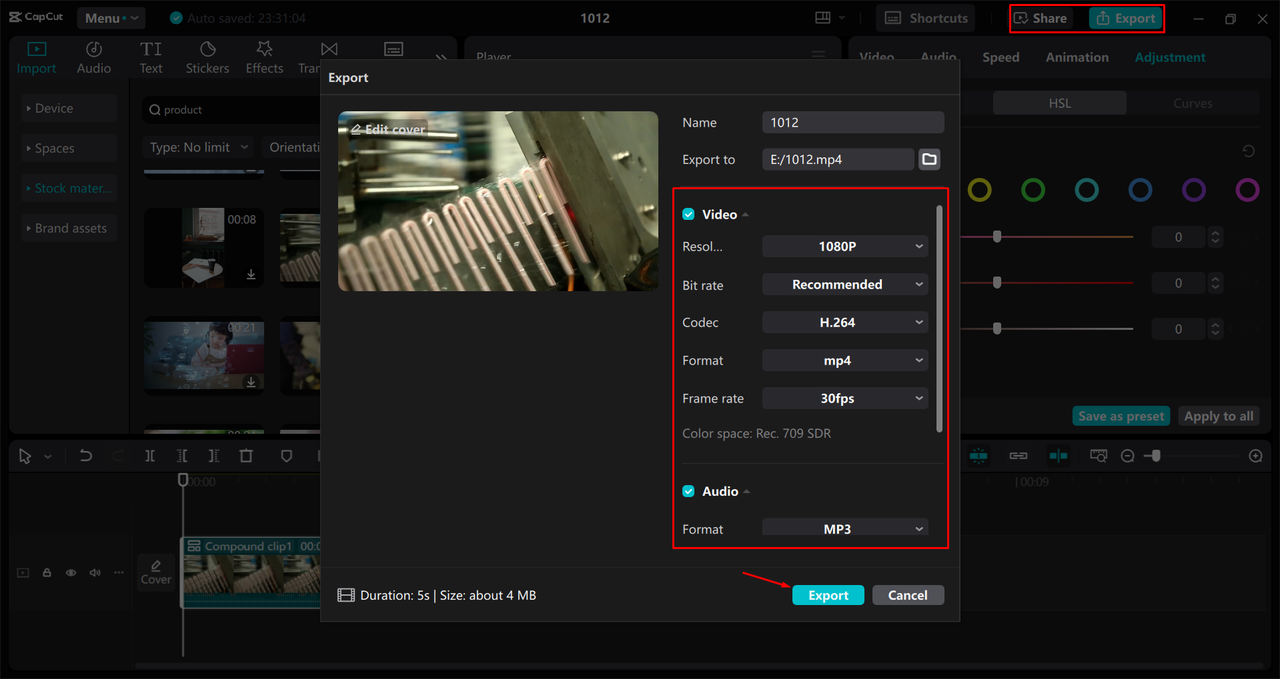Click the zoom-to-fit timeline icon

[x=1098, y=456]
